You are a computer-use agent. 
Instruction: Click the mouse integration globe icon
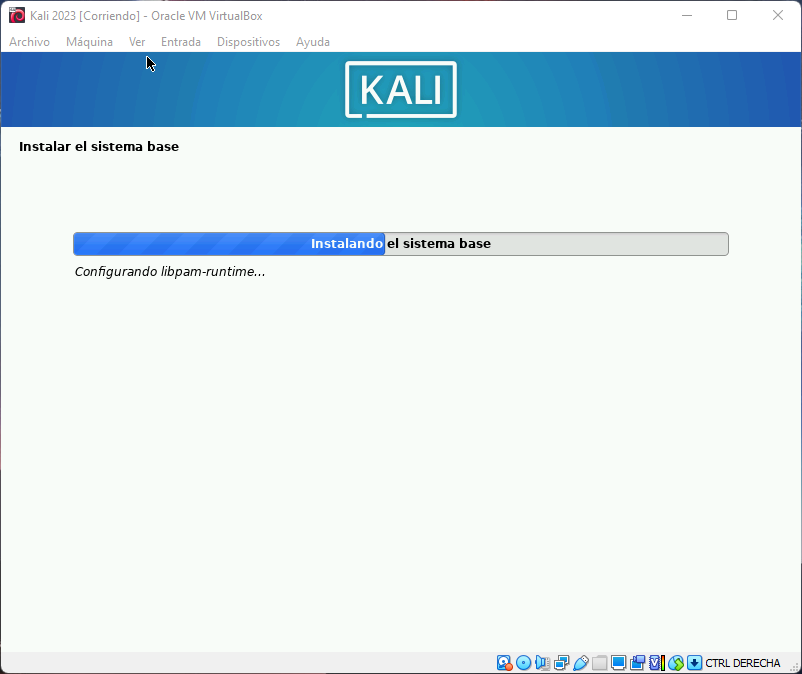676,663
